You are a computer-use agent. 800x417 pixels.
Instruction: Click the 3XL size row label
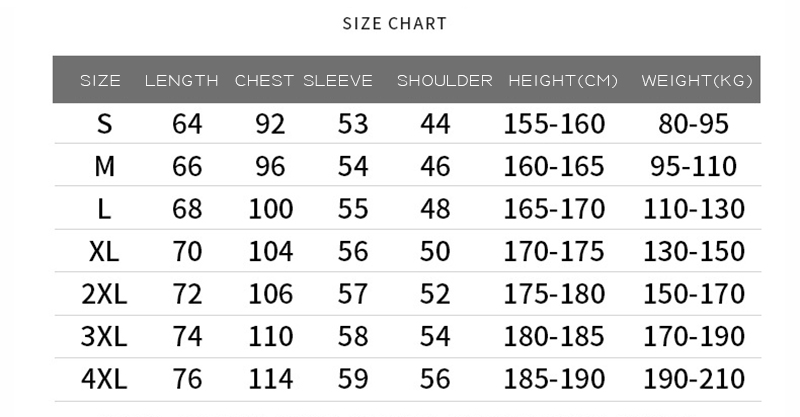104,336
